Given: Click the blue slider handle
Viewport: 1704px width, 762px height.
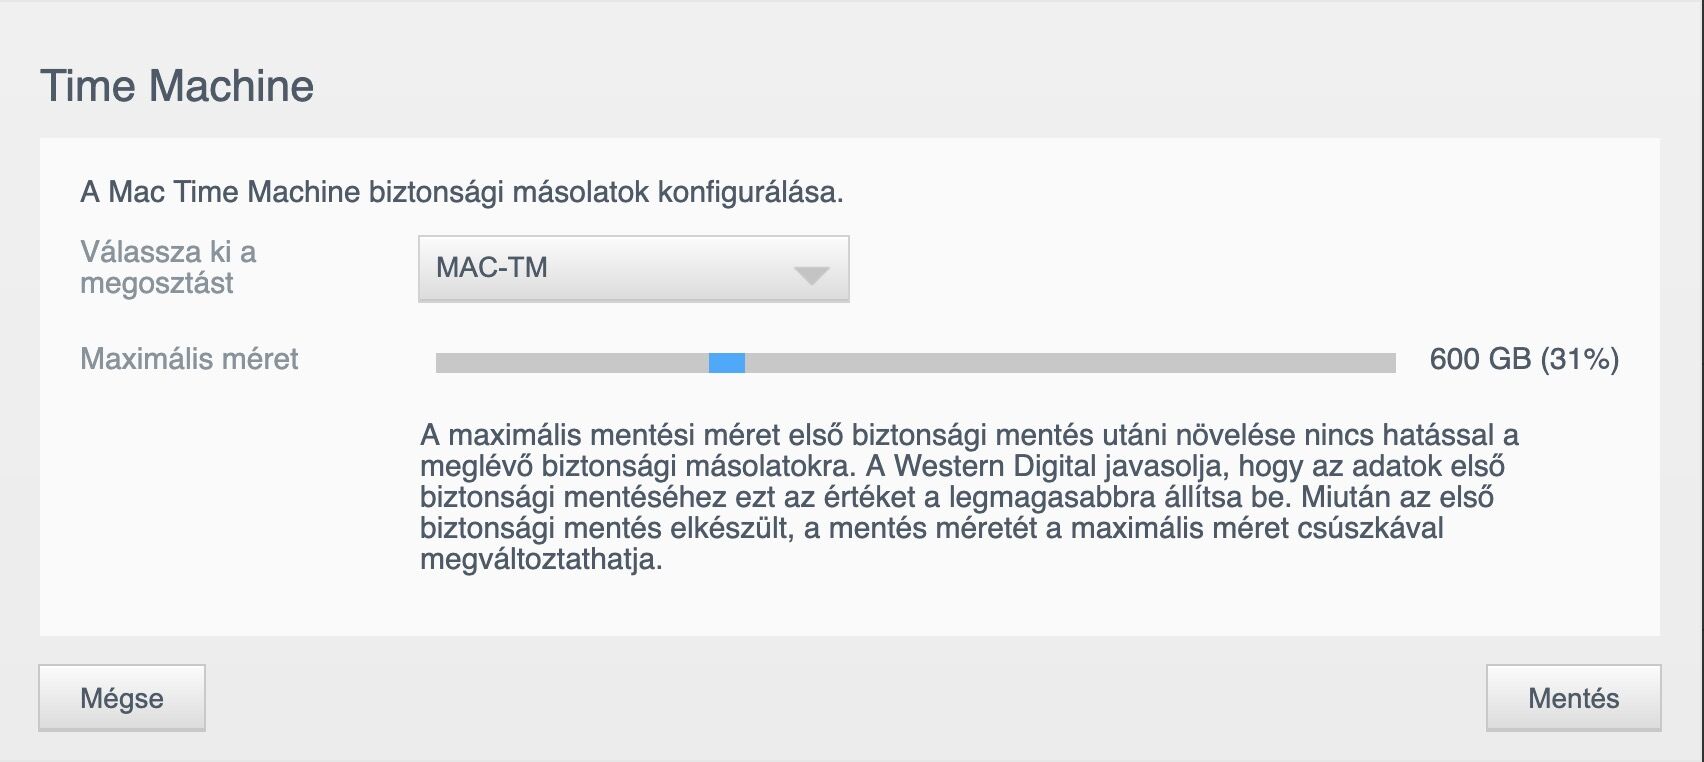Looking at the screenshot, I should point(727,363).
